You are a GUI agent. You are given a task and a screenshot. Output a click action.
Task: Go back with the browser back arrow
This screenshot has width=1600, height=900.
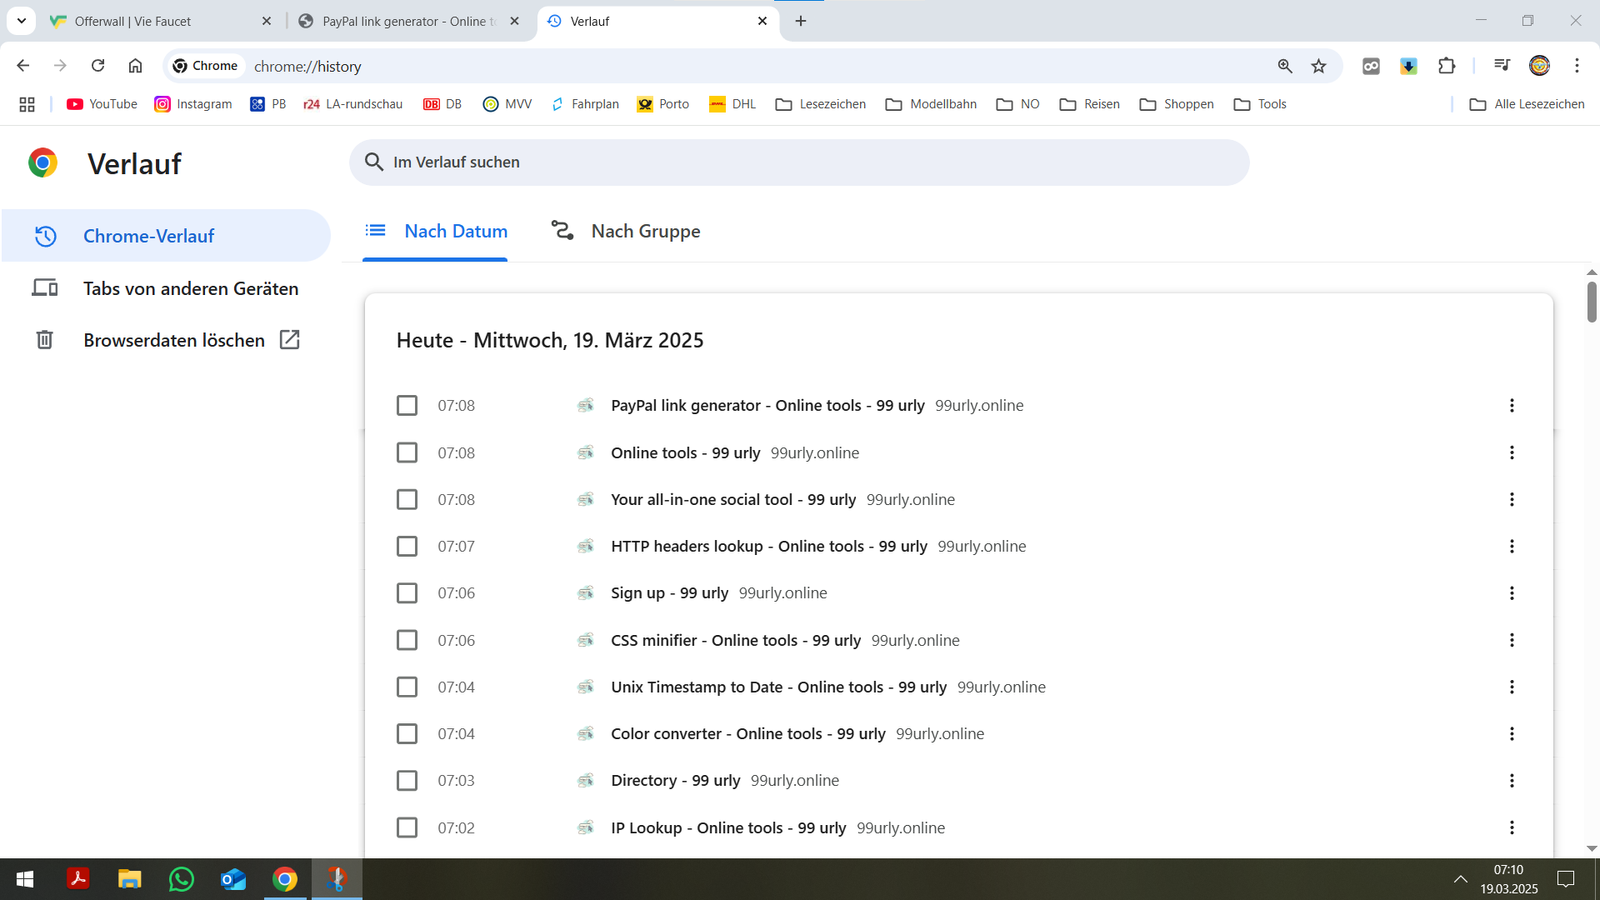click(x=23, y=66)
